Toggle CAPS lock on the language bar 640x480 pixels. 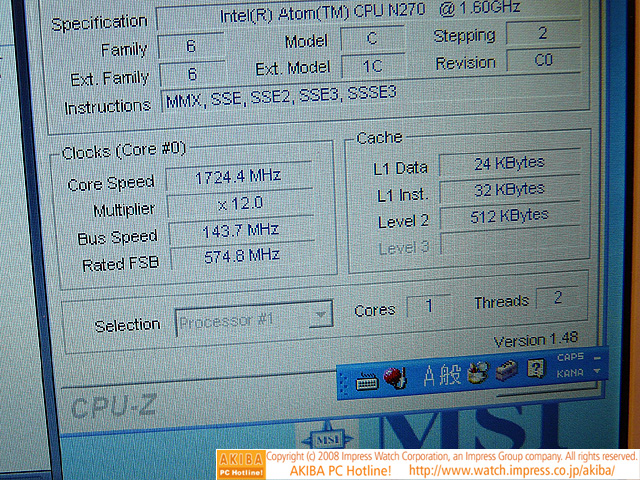pyautogui.click(x=570, y=358)
